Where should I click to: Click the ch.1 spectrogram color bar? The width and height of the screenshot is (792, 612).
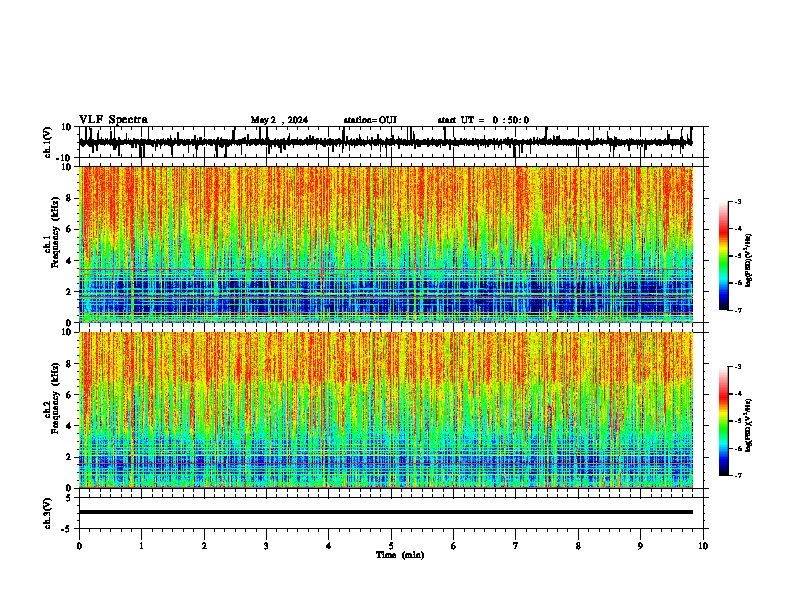point(723,256)
